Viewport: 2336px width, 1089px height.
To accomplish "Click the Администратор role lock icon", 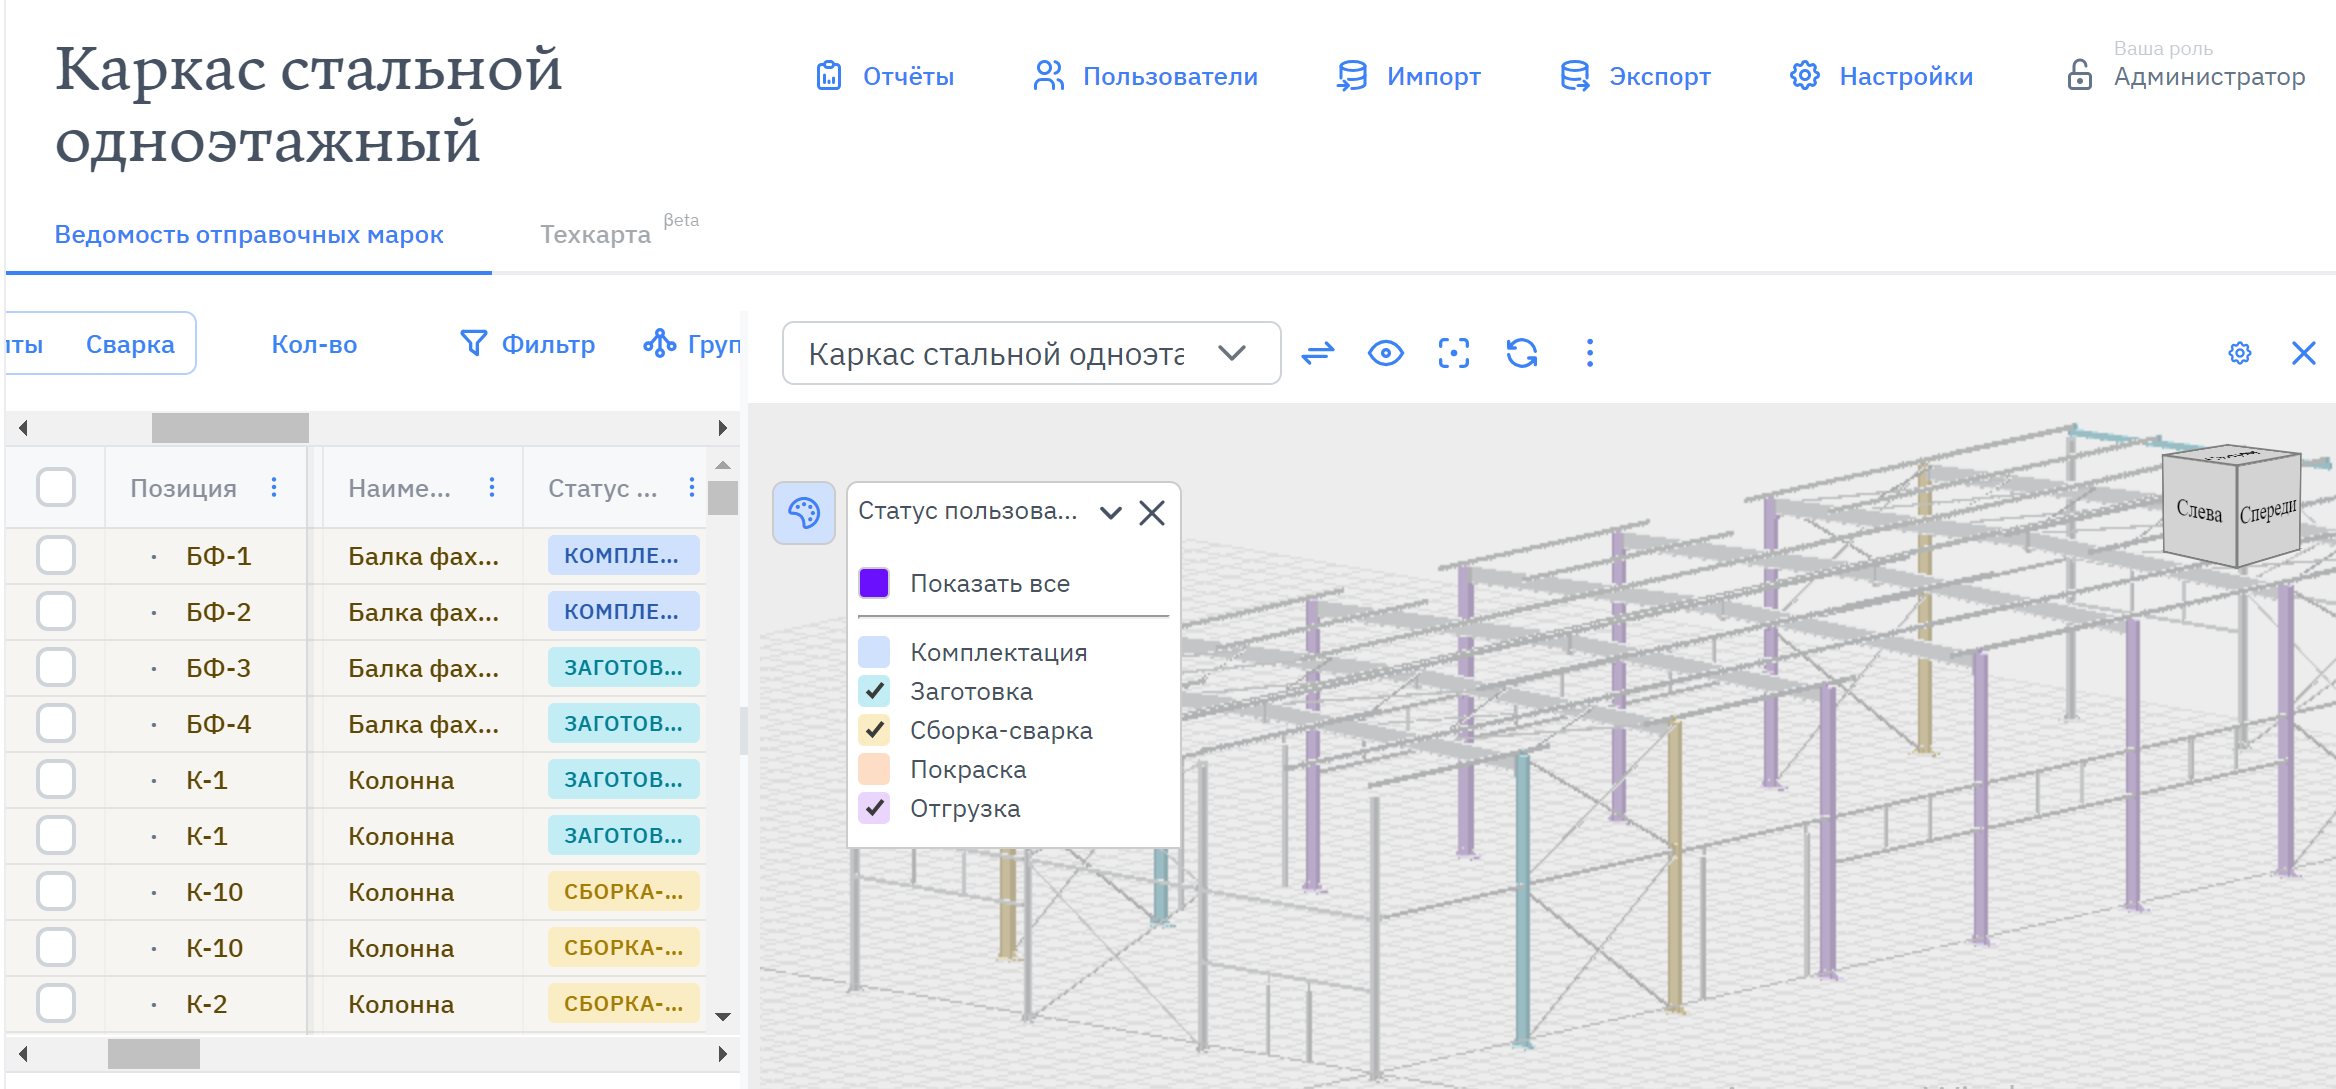I will (2079, 75).
